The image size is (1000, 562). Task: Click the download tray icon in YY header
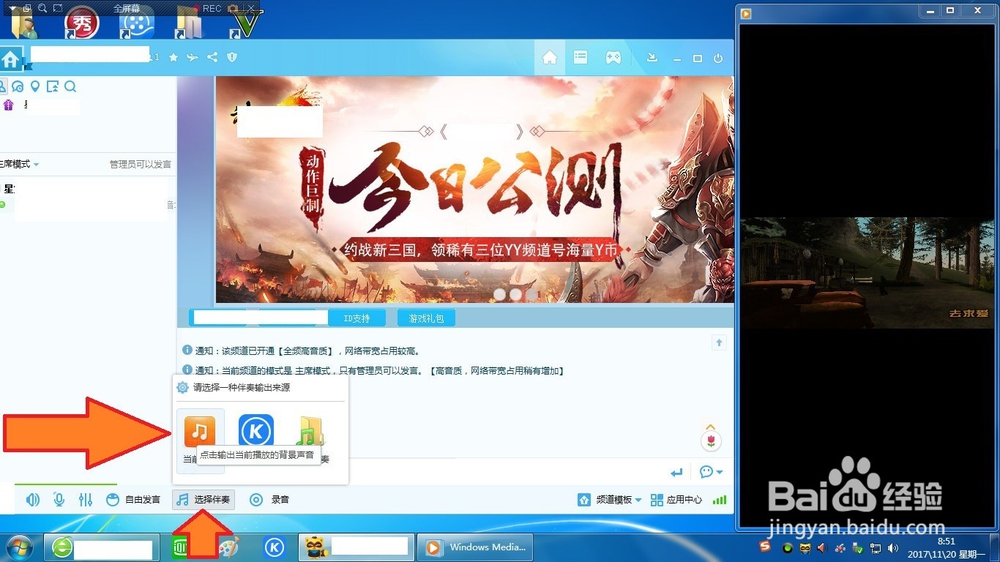652,57
